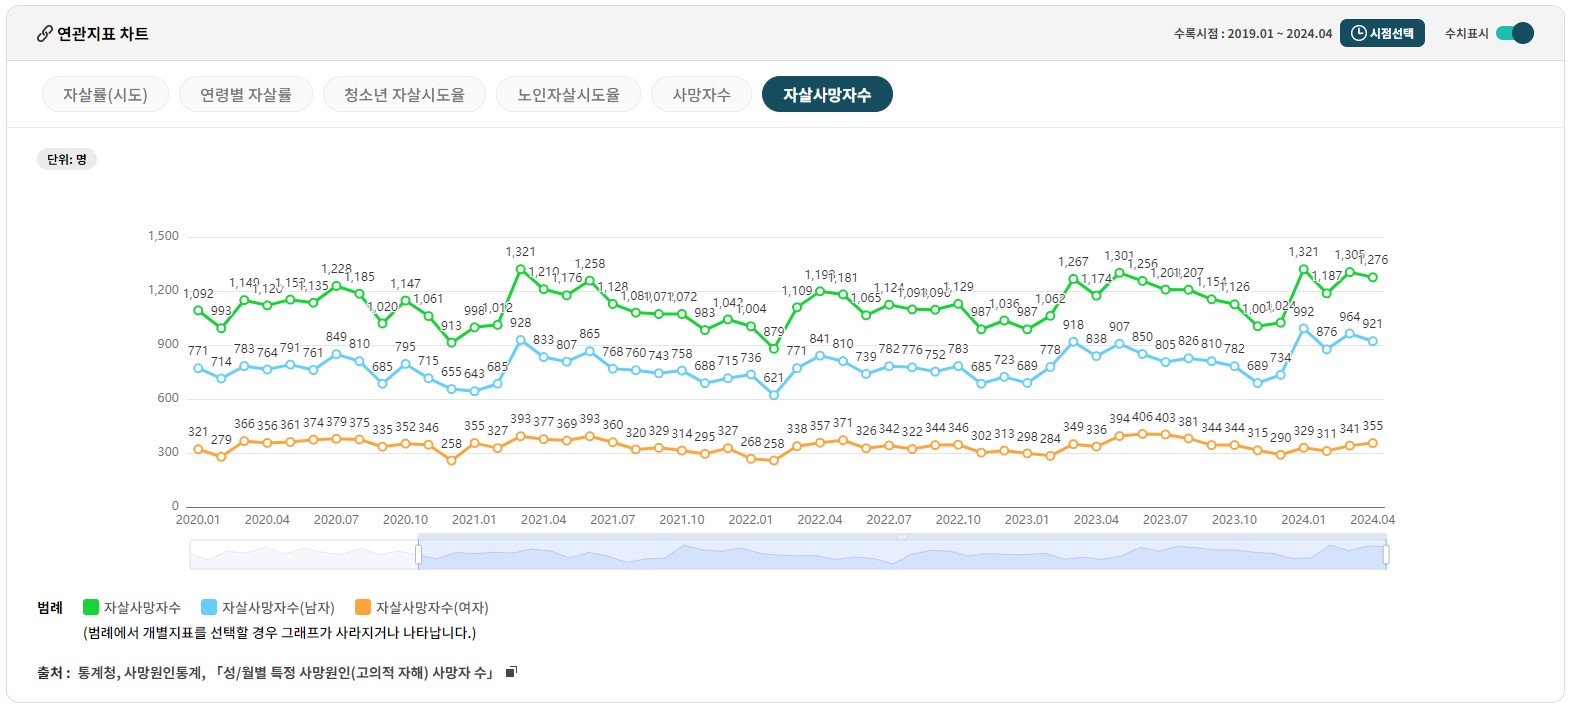Click the final orange point labeled 355

(1373, 443)
